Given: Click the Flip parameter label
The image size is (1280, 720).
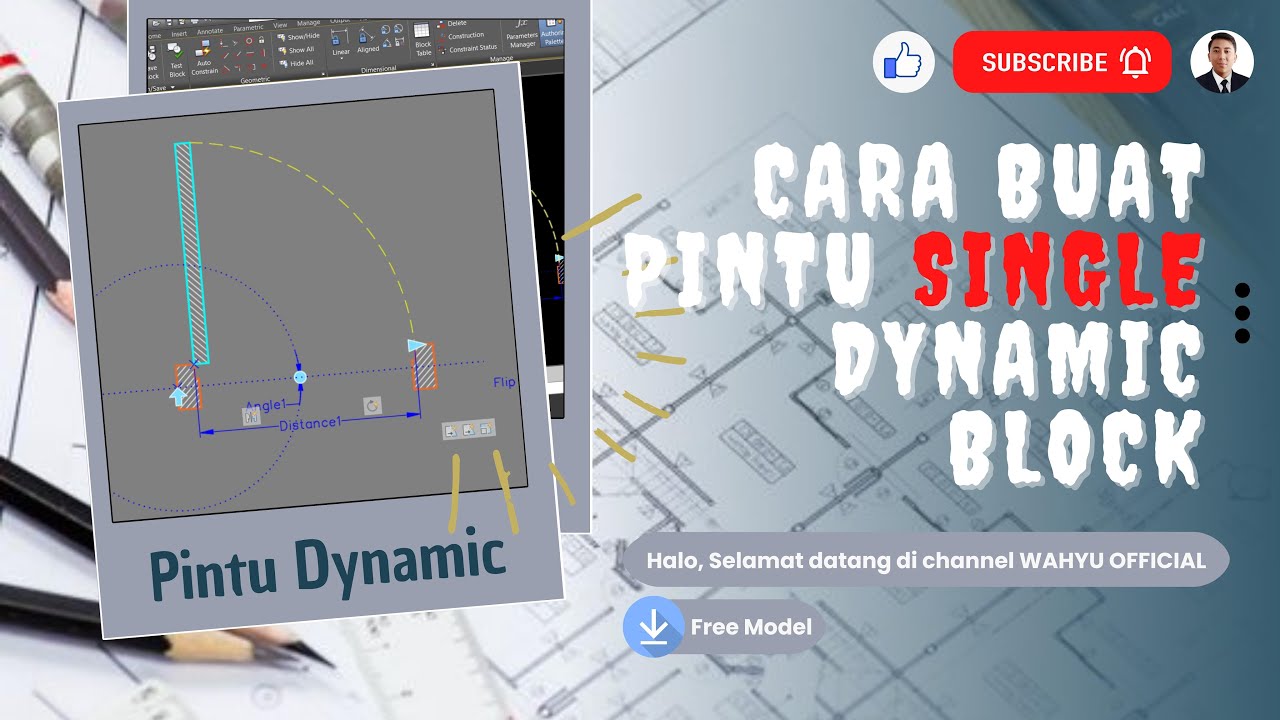Looking at the screenshot, I should pos(505,382).
